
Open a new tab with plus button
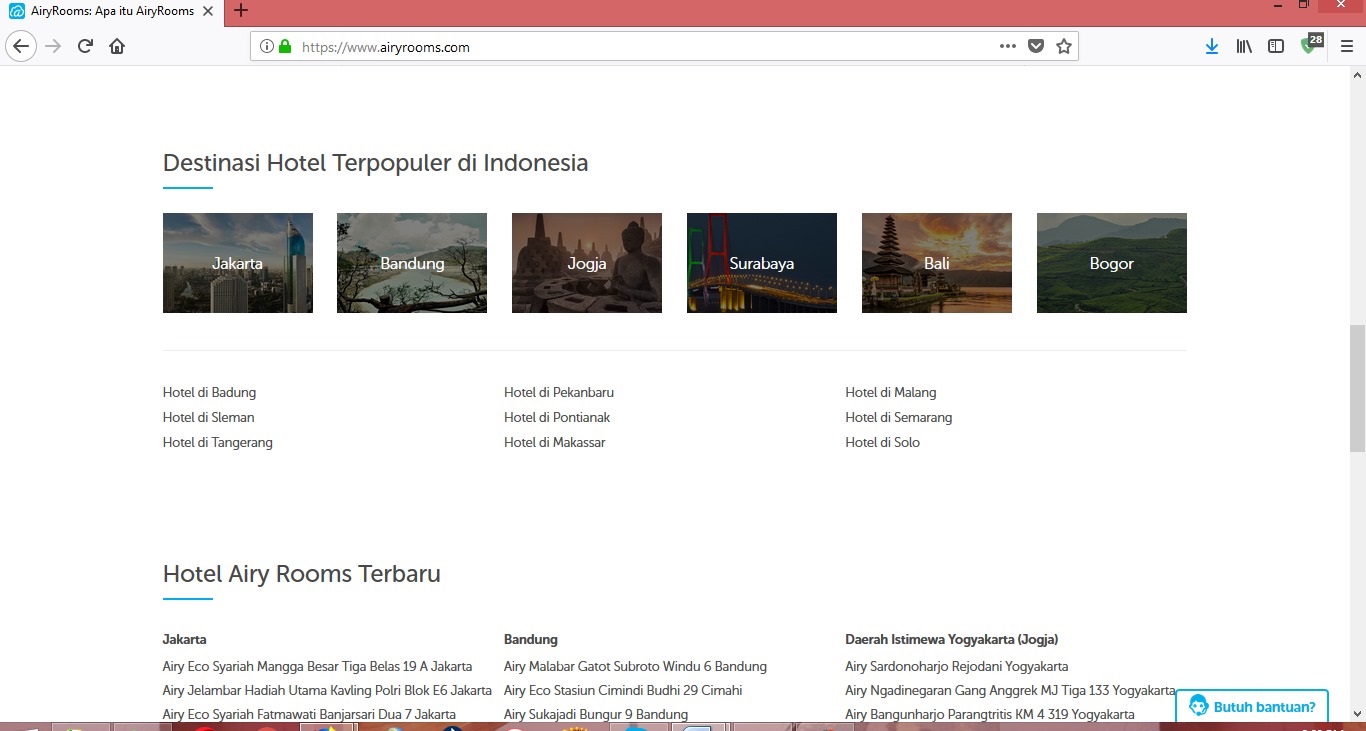(x=241, y=11)
